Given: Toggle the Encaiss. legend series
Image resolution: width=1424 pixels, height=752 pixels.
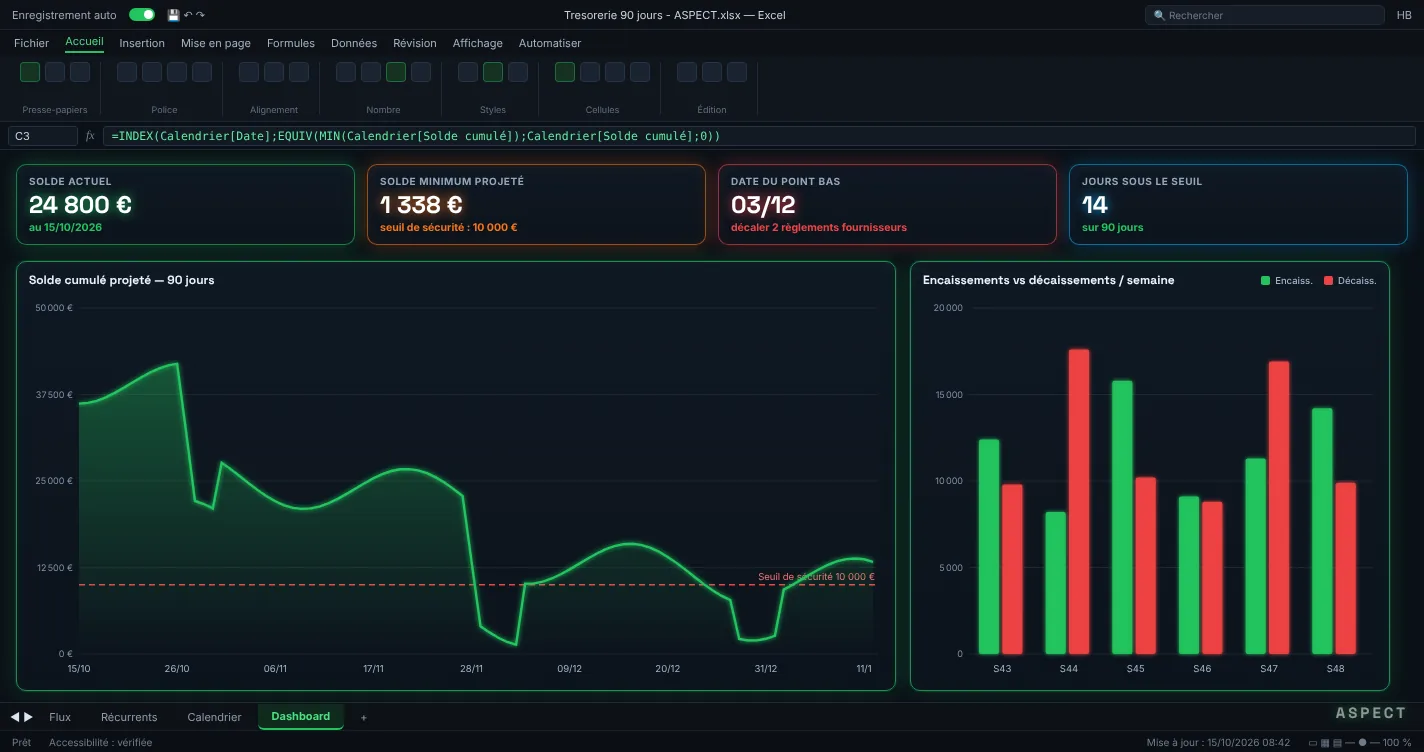Looking at the screenshot, I should click(x=1287, y=281).
